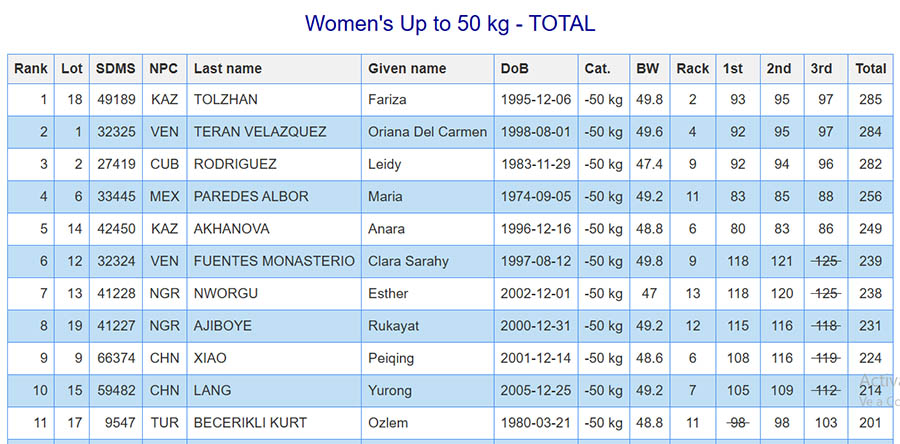The image size is (900, 444).
Task: Click PAREDES ALBOR last name cell
Action: (x=250, y=197)
